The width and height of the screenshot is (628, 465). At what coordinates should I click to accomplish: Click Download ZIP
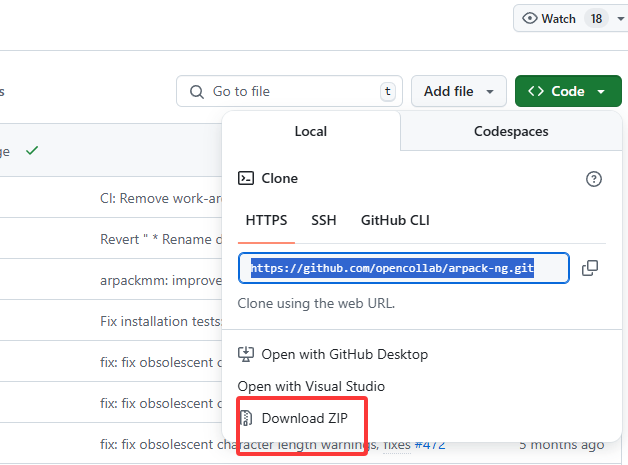[300, 417]
